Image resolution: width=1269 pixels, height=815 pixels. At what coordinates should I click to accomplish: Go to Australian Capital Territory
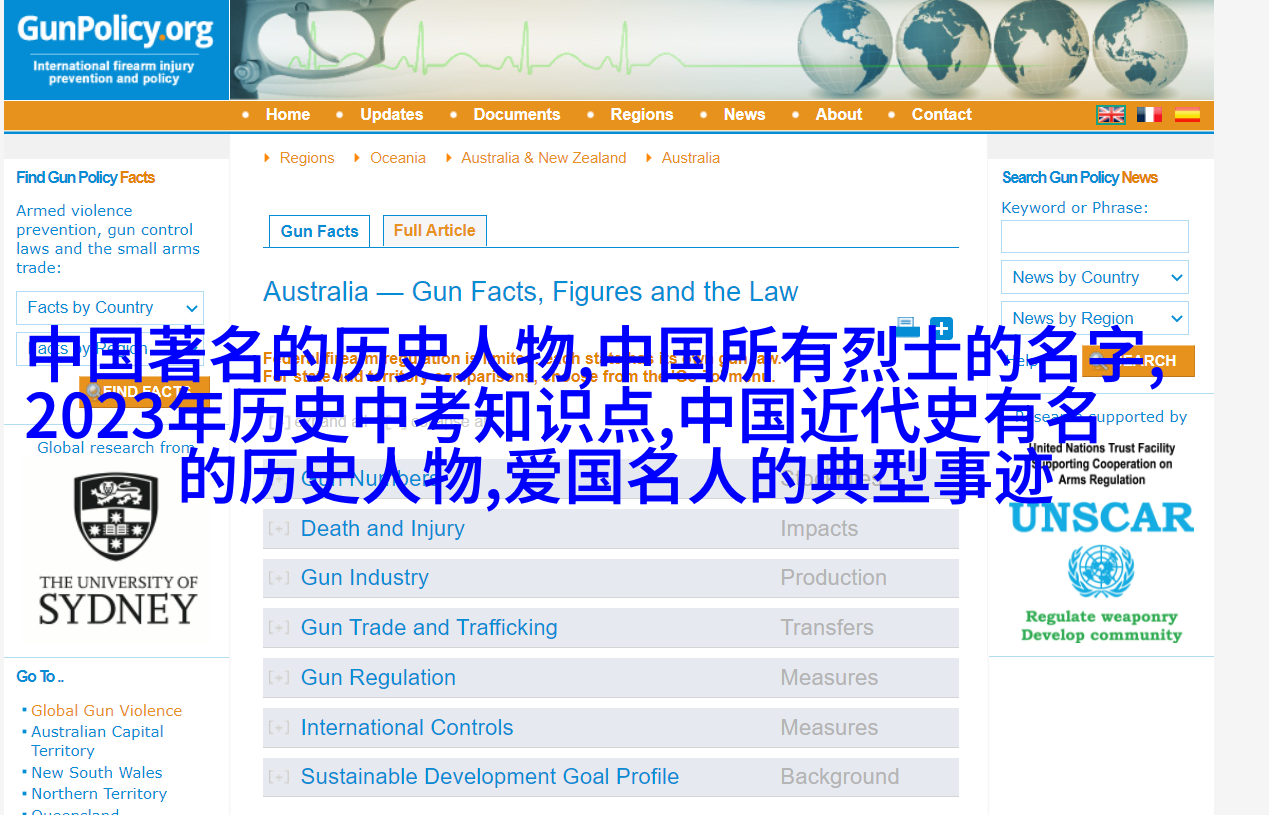(x=97, y=741)
